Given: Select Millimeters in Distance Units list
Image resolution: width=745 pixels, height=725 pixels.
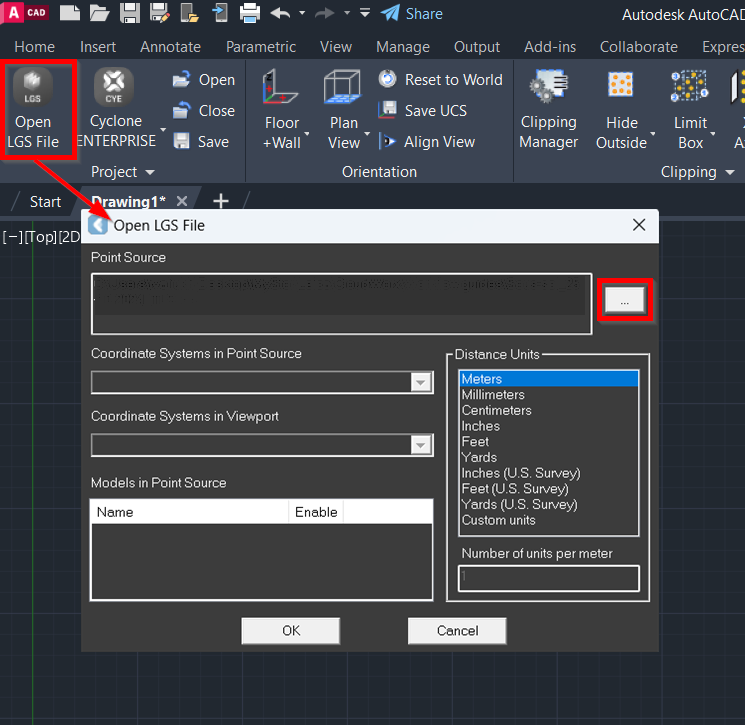Looking at the screenshot, I should pyautogui.click(x=493, y=395).
